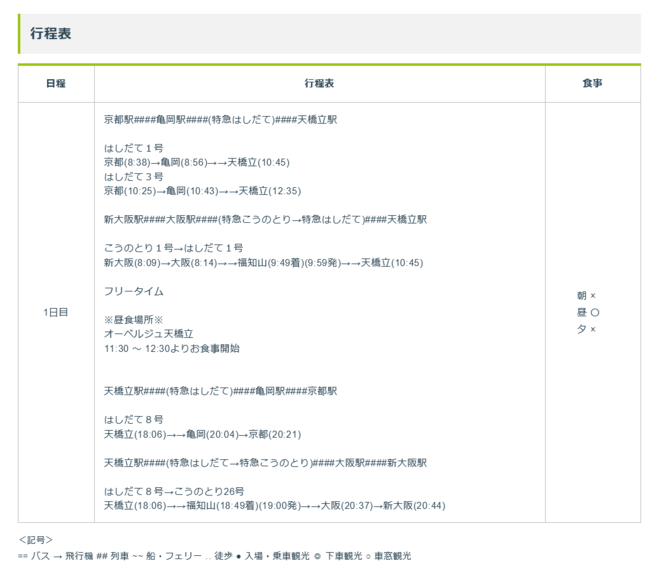
Task: Click the <記号> legend heading
Action: click(36, 540)
